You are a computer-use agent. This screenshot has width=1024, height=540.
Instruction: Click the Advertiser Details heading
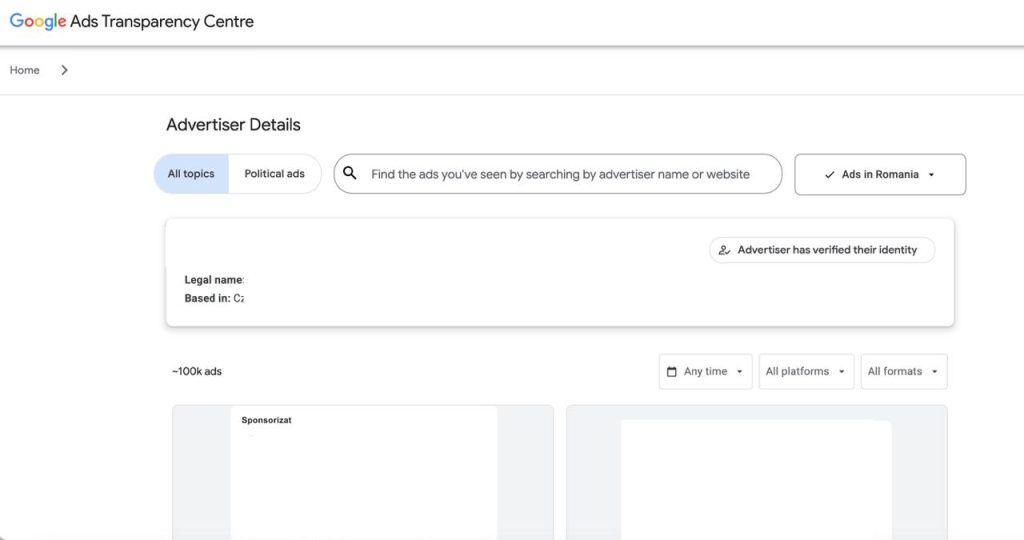(x=233, y=125)
